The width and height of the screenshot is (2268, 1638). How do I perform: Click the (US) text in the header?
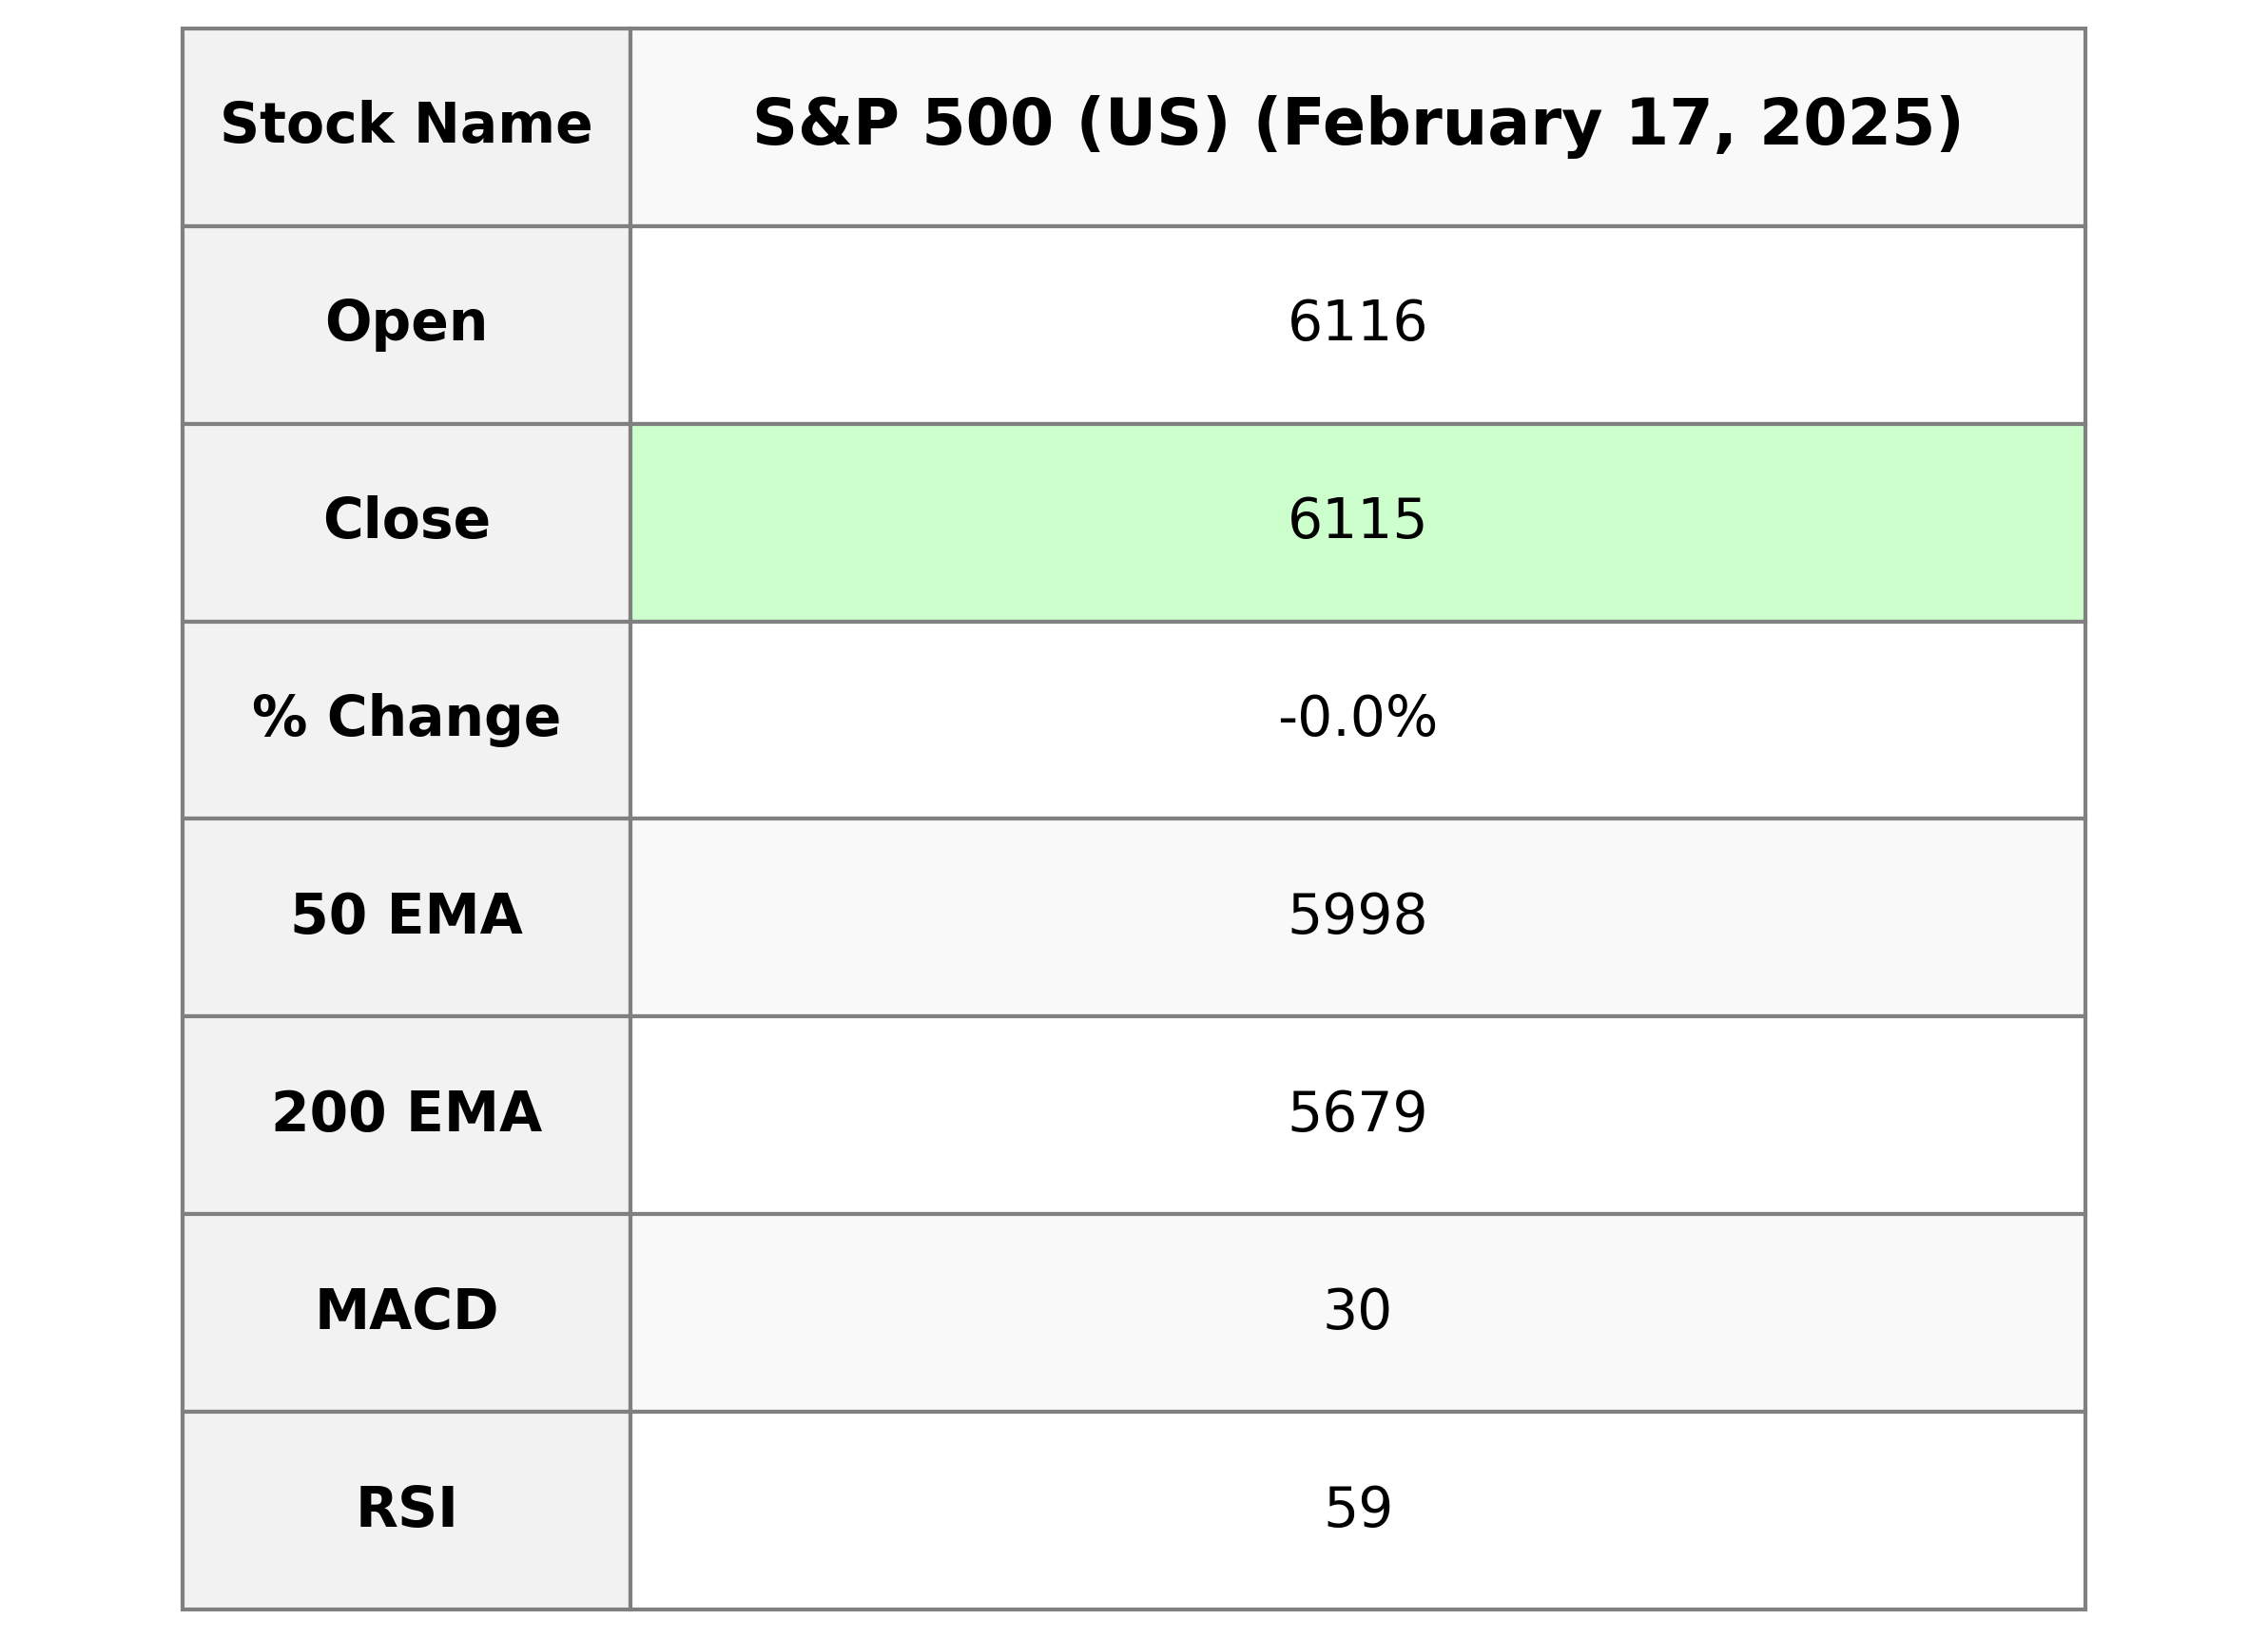[x=1152, y=124]
